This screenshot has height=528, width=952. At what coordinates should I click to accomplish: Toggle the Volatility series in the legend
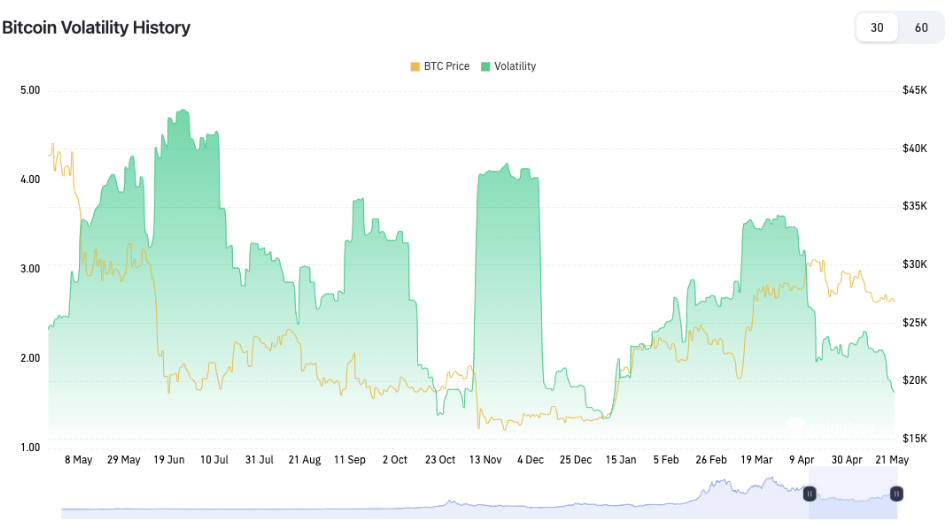click(509, 66)
